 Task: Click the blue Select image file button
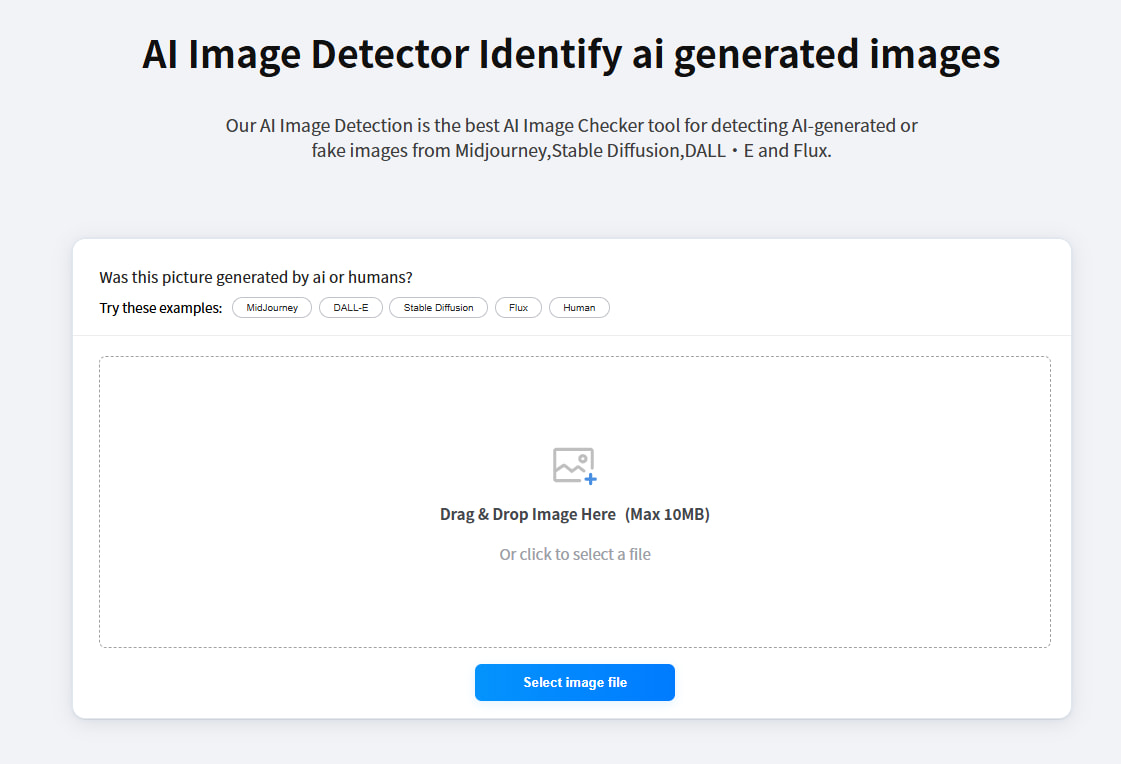tap(574, 682)
